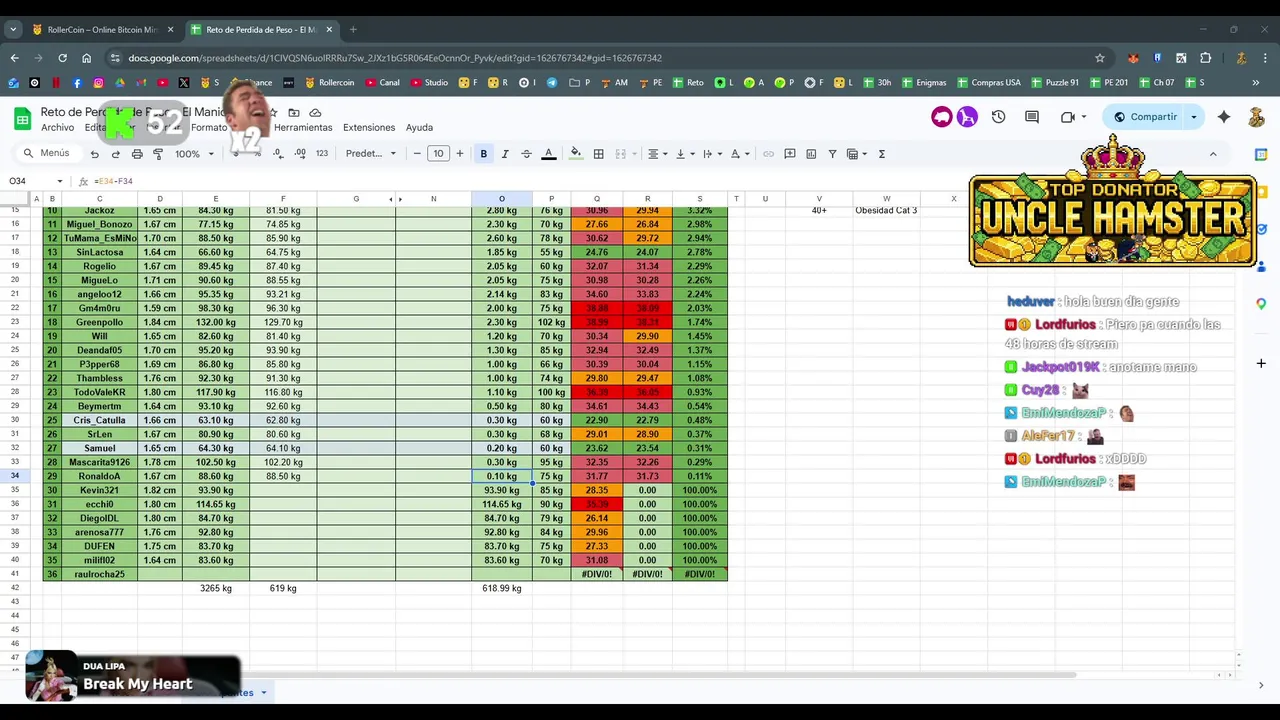1280x720 pixels.
Task: Click the Insert chart icon
Action: (x=811, y=154)
